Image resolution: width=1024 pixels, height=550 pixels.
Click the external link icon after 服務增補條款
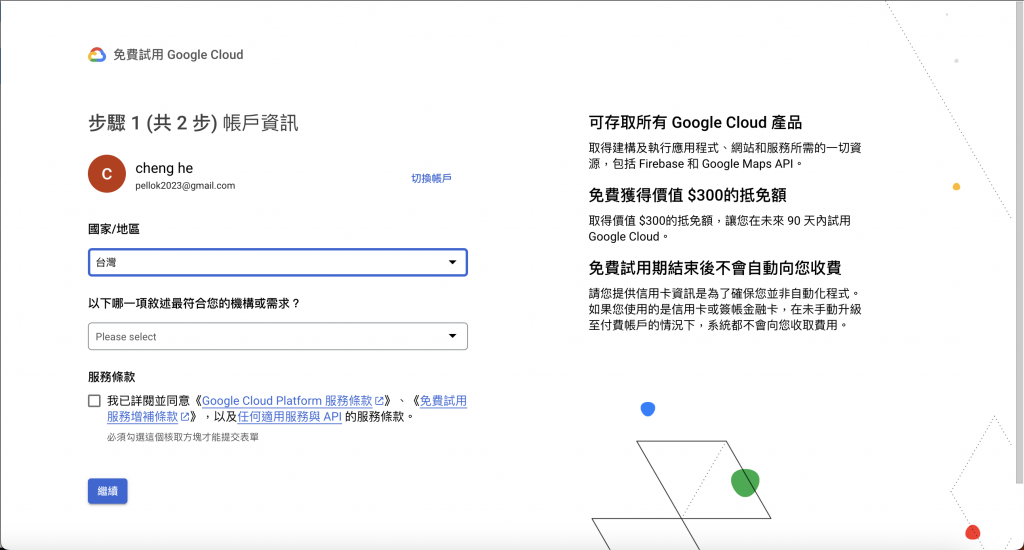click(185, 416)
